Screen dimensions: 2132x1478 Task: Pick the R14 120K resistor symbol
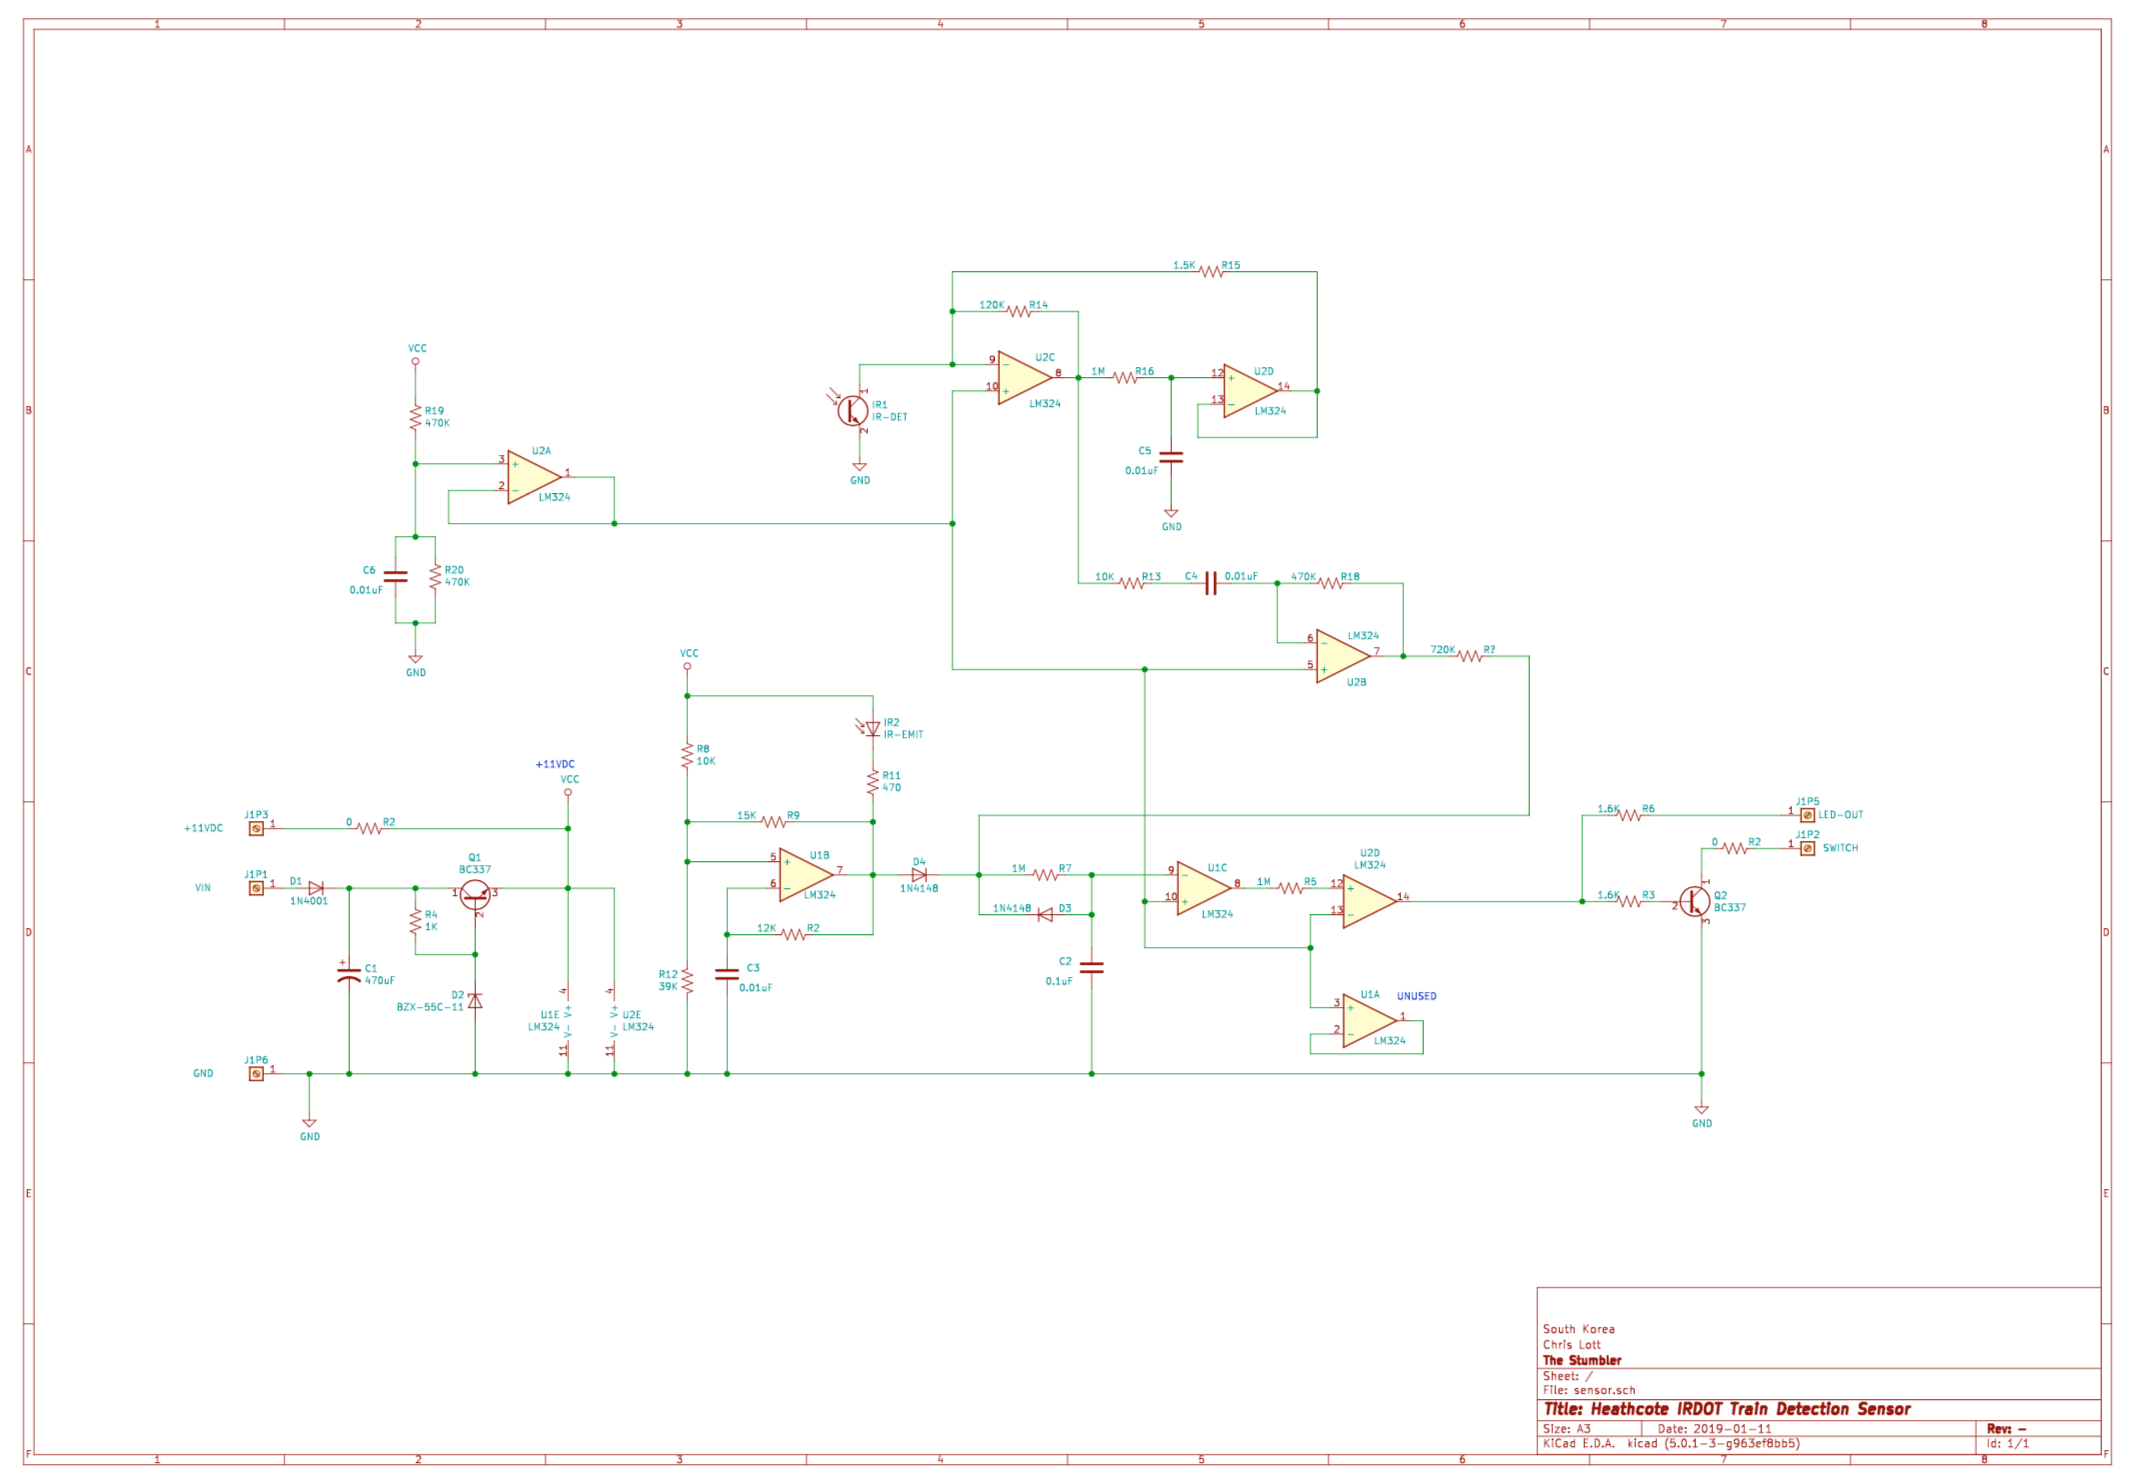(x=1018, y=311)
